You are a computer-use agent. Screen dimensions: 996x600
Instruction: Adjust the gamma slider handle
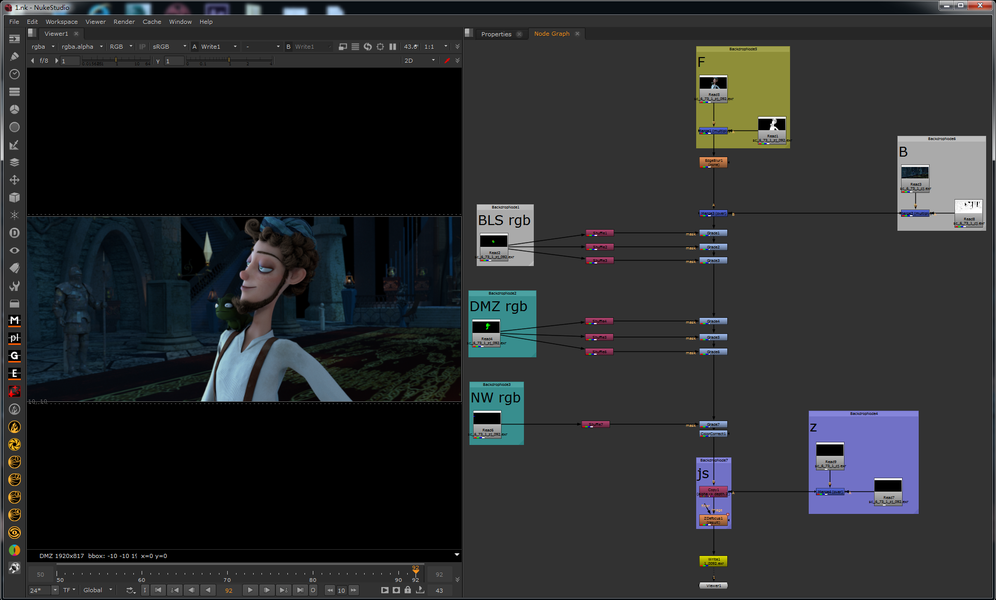pyautogui.click(x=229, y=61)
